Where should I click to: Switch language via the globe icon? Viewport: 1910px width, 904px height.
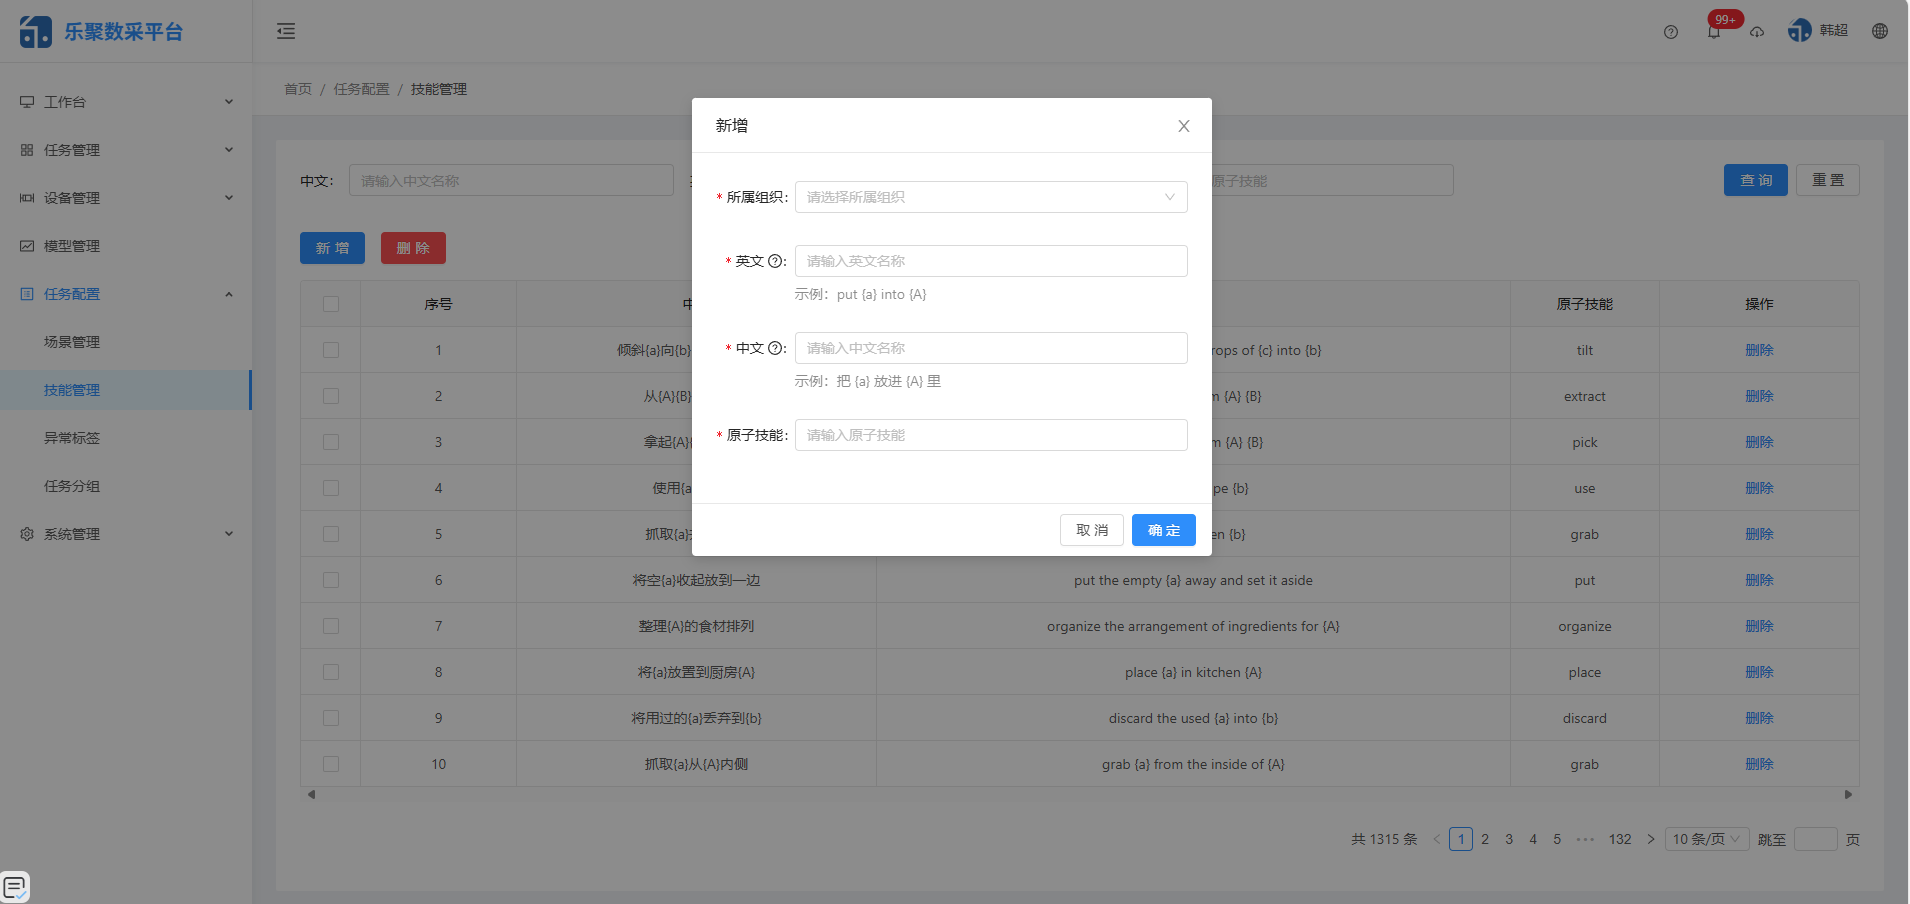(x=1880, y=31)
